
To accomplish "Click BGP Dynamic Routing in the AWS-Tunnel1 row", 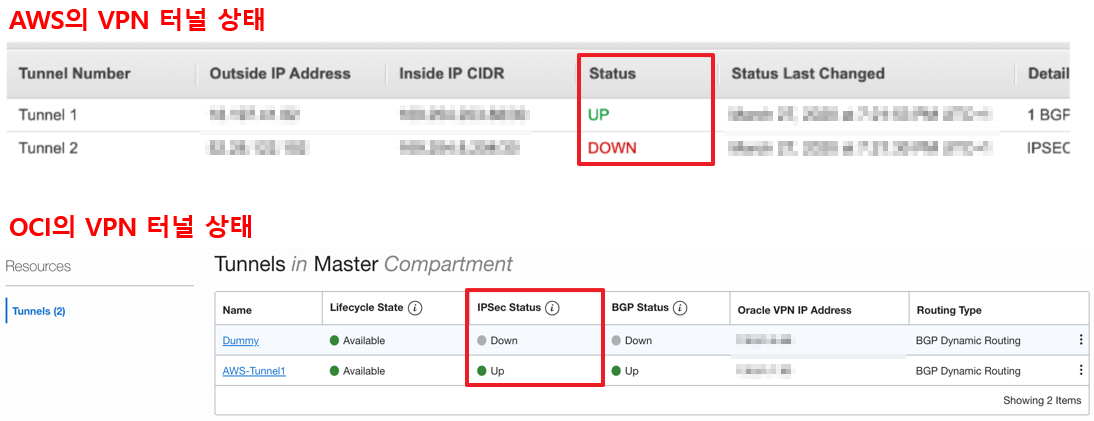I will tap(968, 371).
